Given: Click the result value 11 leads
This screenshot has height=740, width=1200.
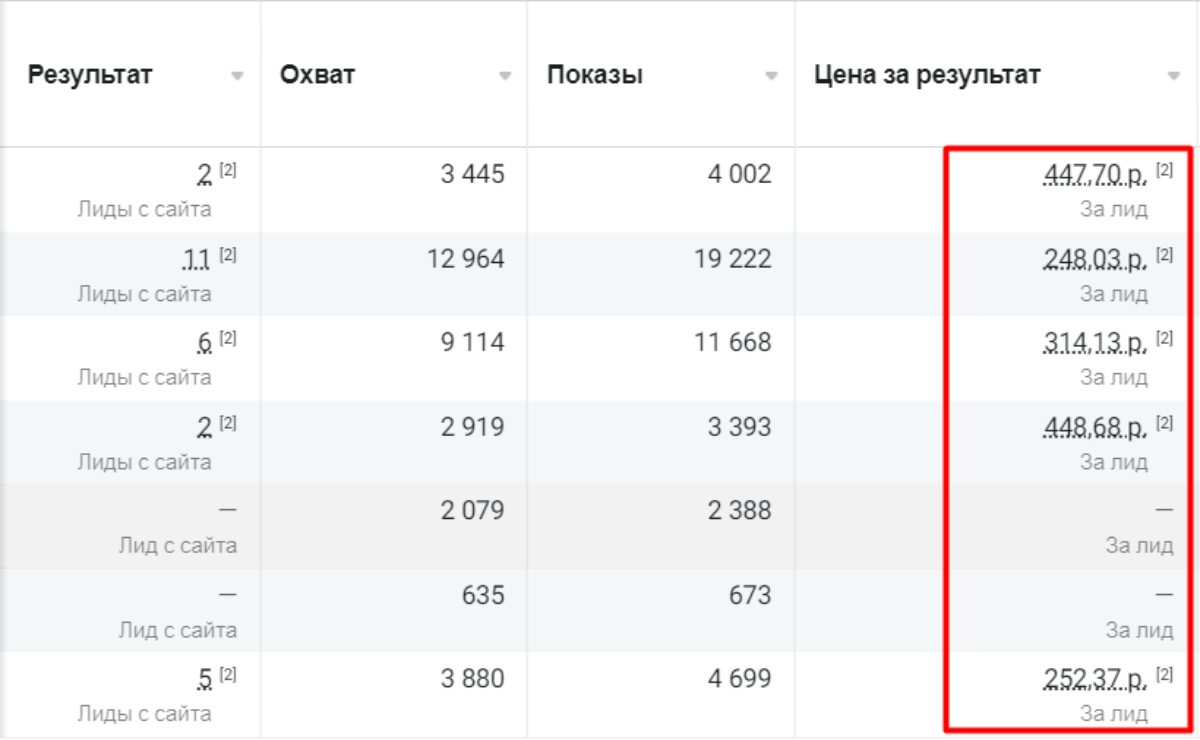Looking at the screenshot, I should [x=197, y=260].
